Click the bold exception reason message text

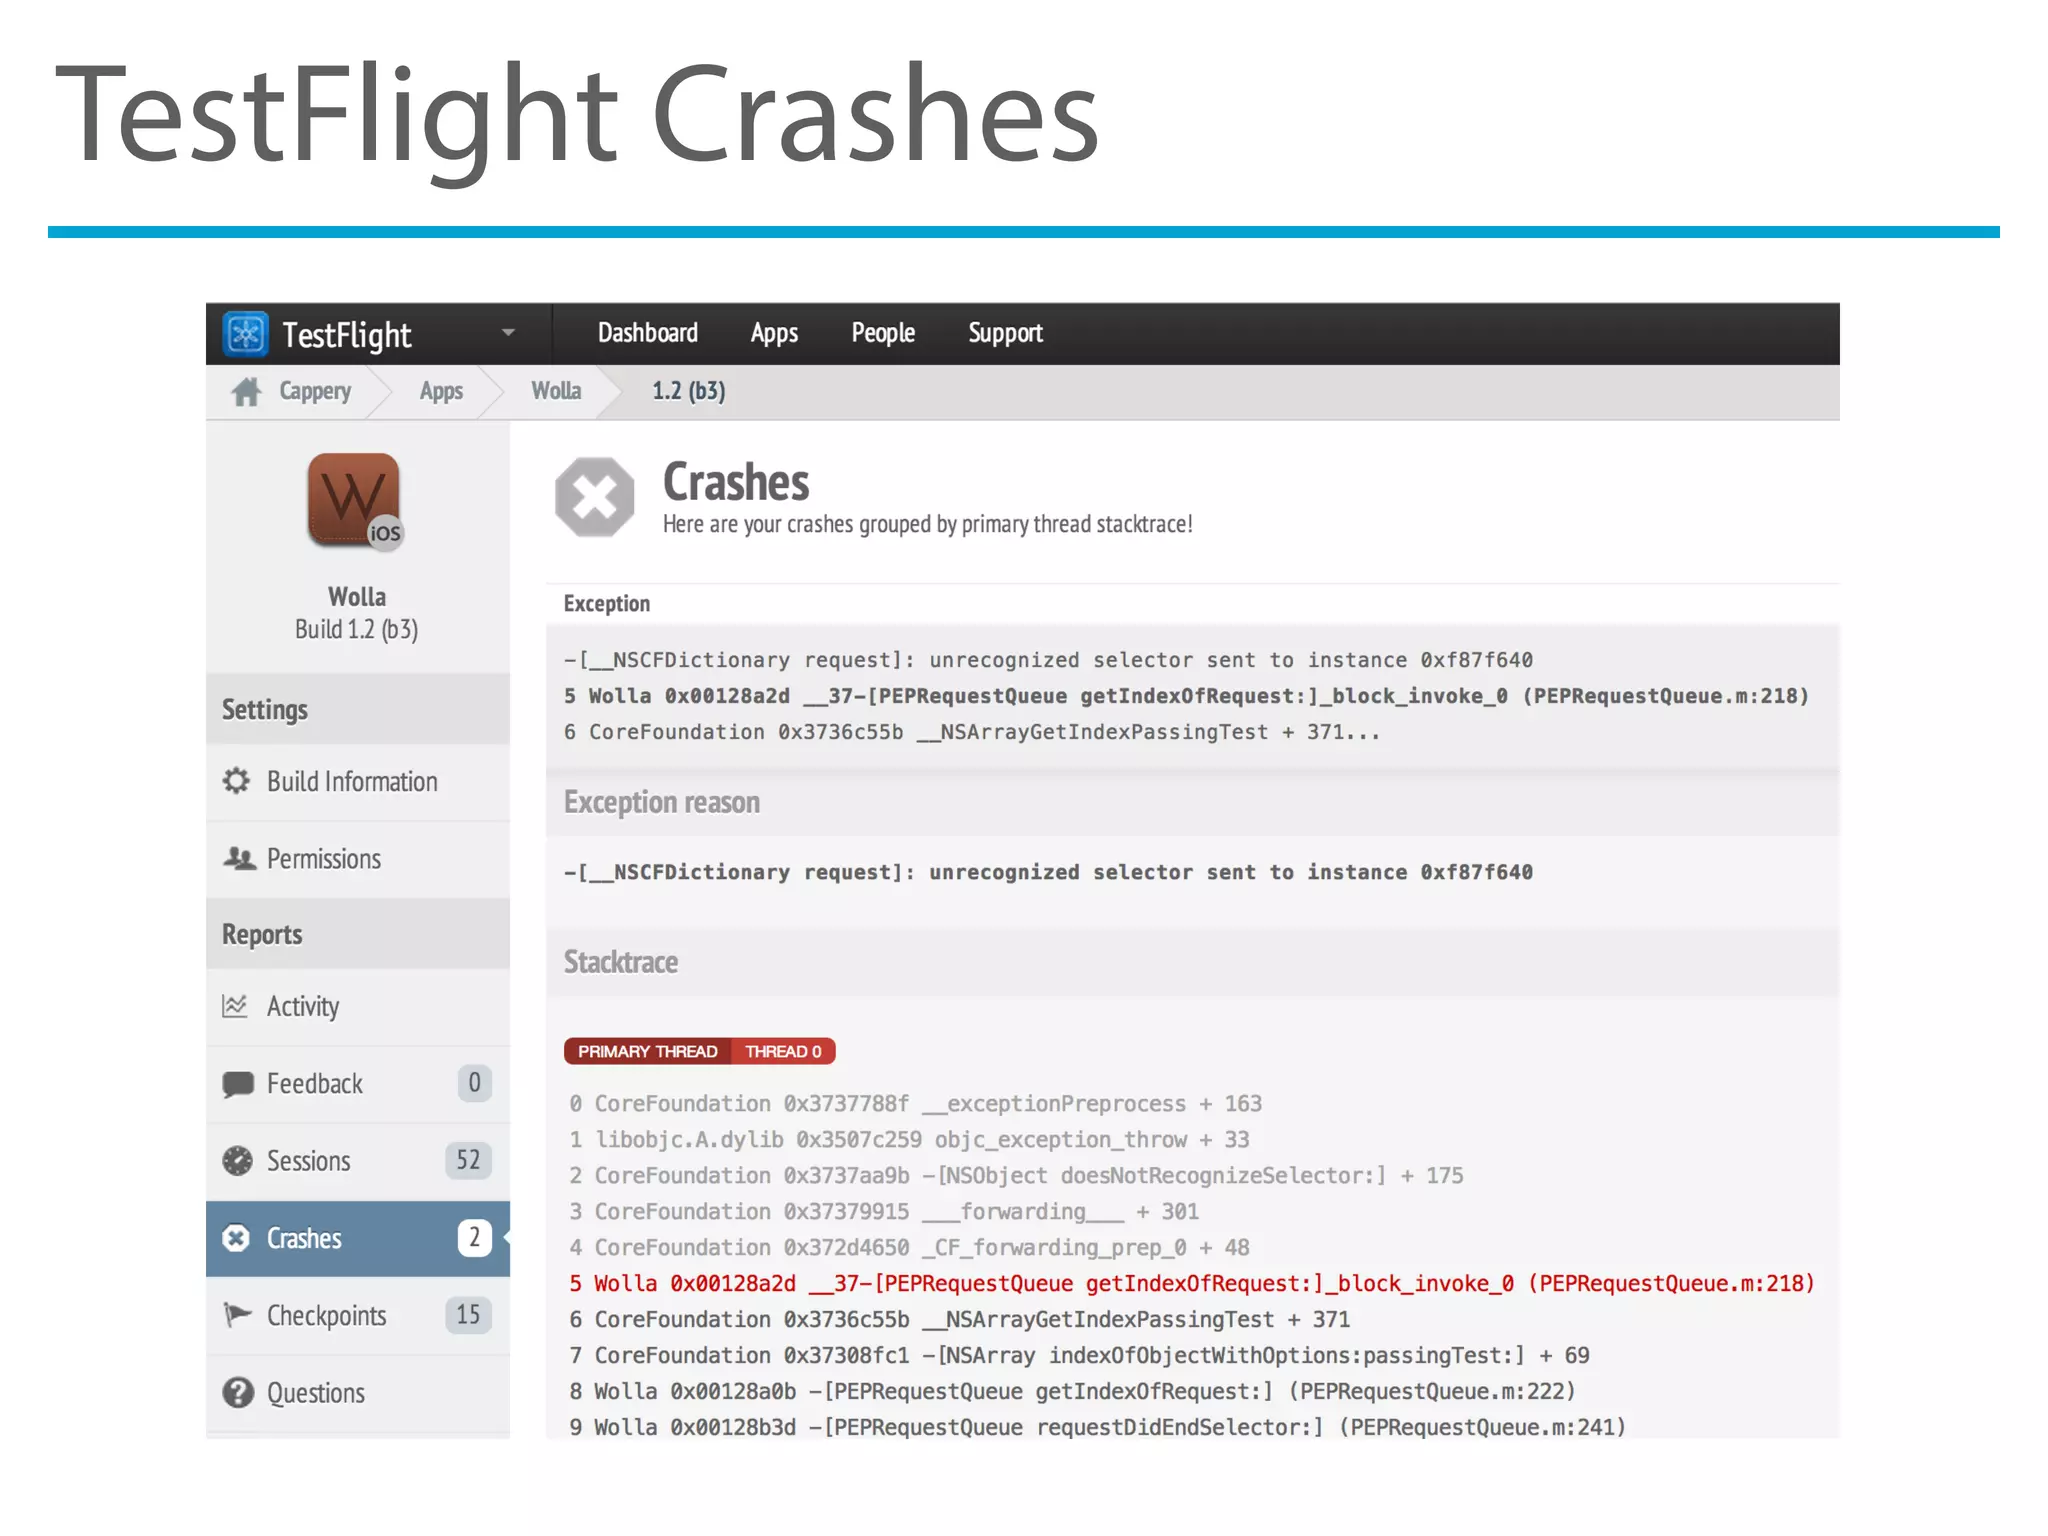click(1048, 872)
